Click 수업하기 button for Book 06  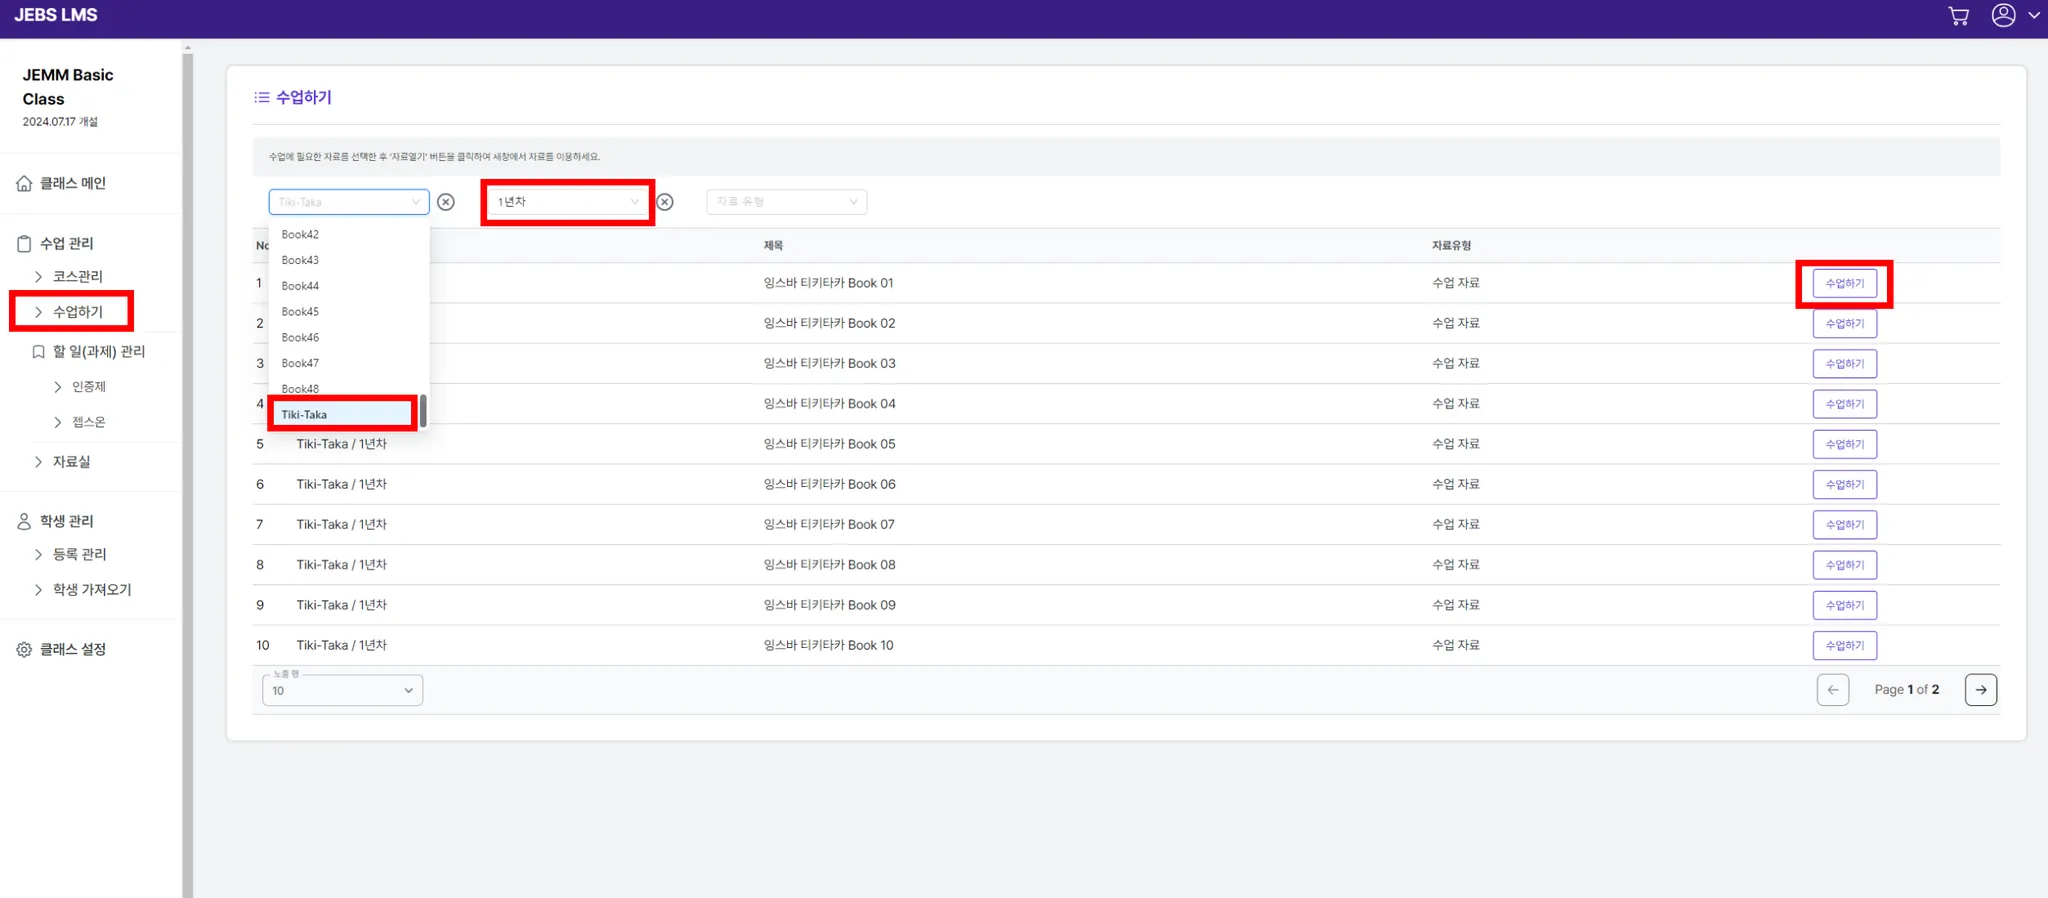(x=1844, y=484)
